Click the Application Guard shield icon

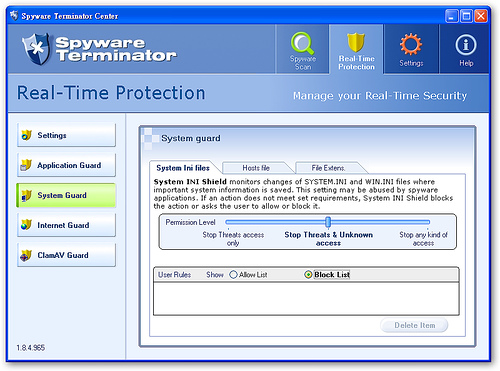[x=26, y=165]
